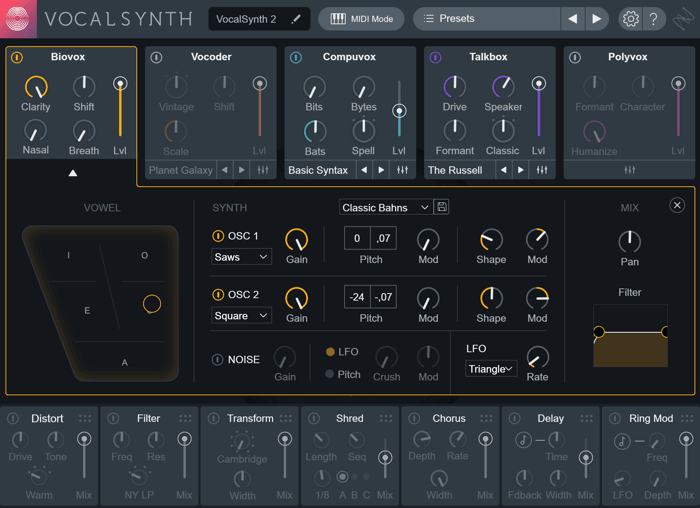This screenshot has height=508, width=700.
Task: Collapse the Biovox panel with triangle
Action: 73,173
